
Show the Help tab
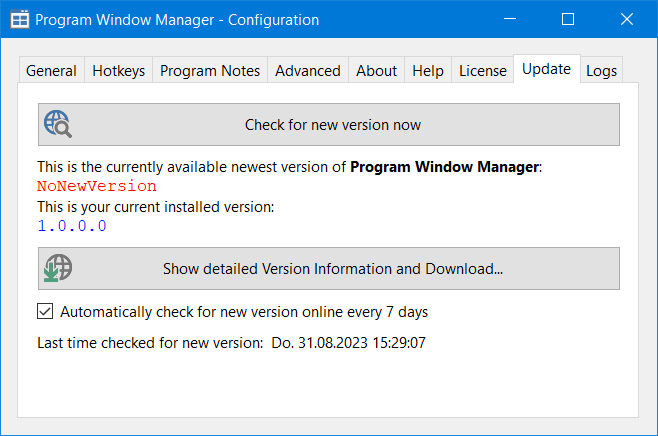(428, 71)
